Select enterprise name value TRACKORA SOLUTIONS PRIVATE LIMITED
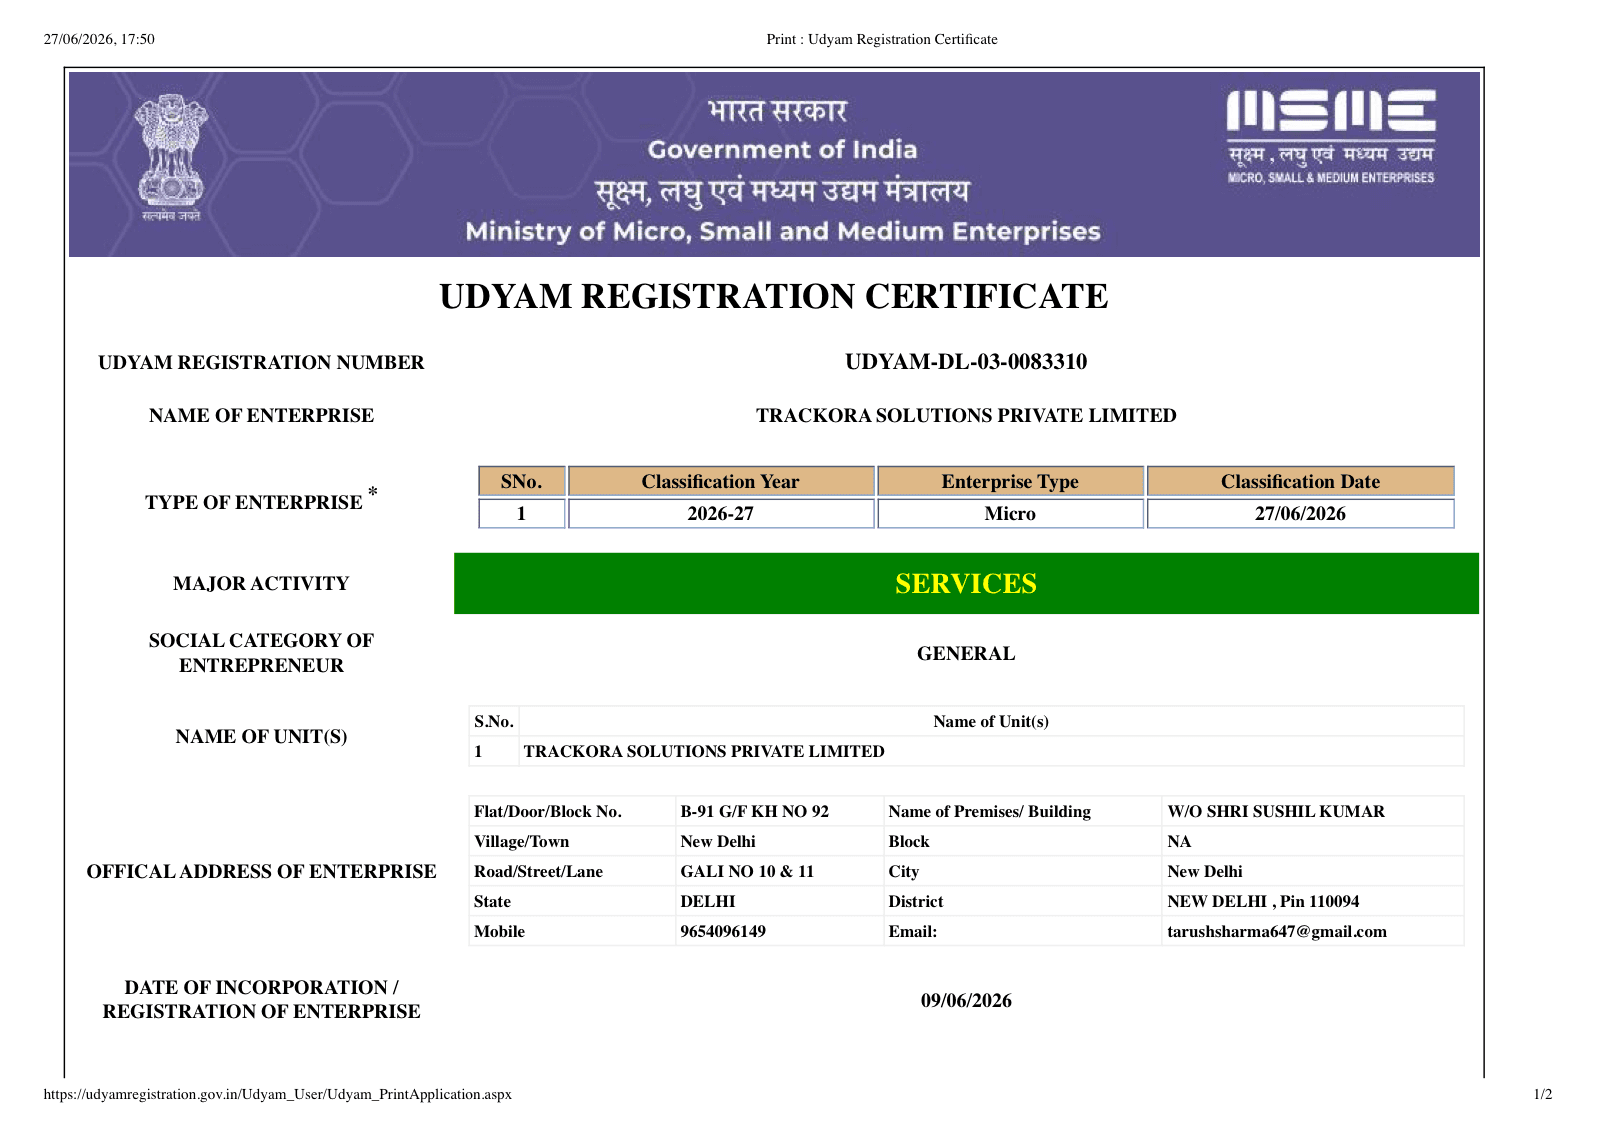Screen dimensions: 1600x1130 click(966, 416)
